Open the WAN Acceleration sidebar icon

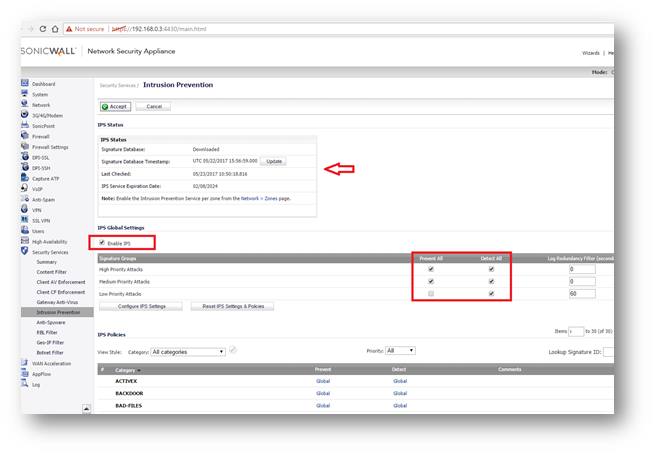click(x=25, y=362)
